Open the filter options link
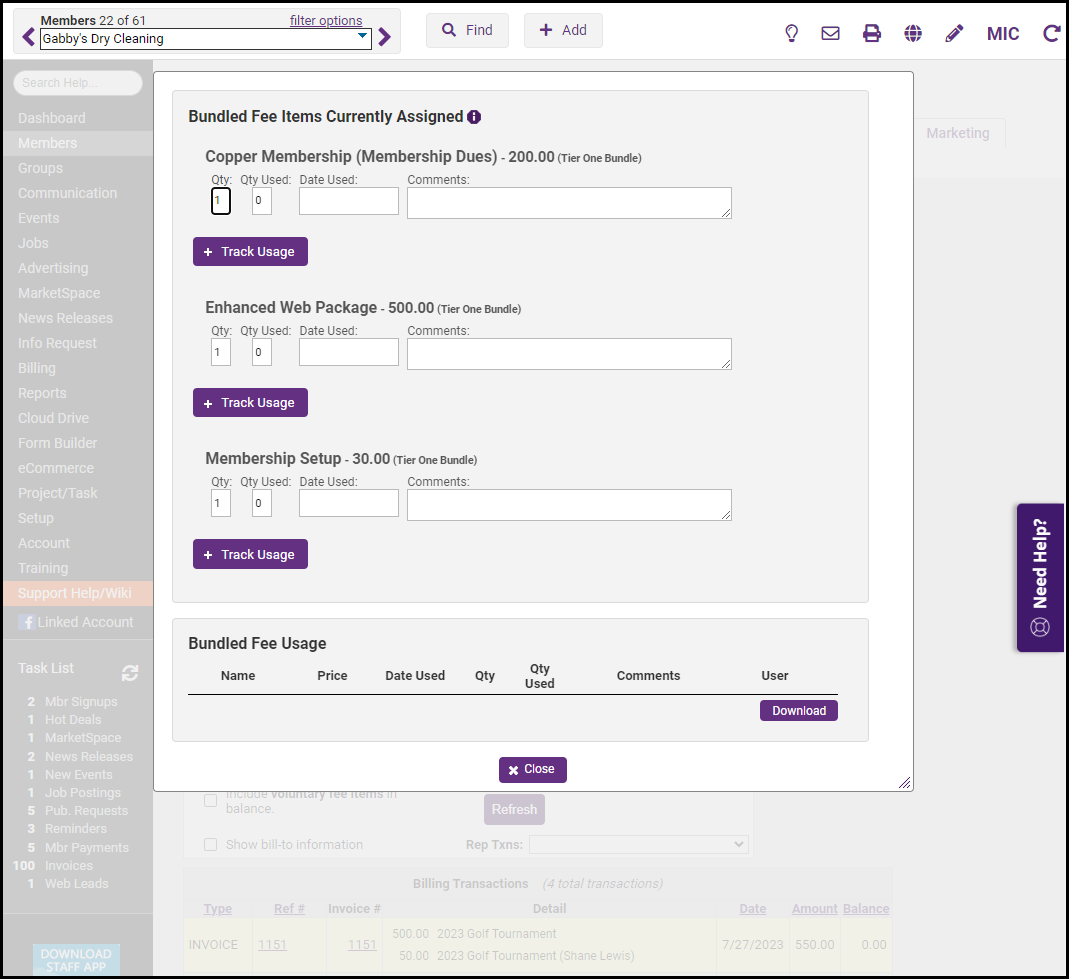The image size is (1069, 979). (326, 20)
